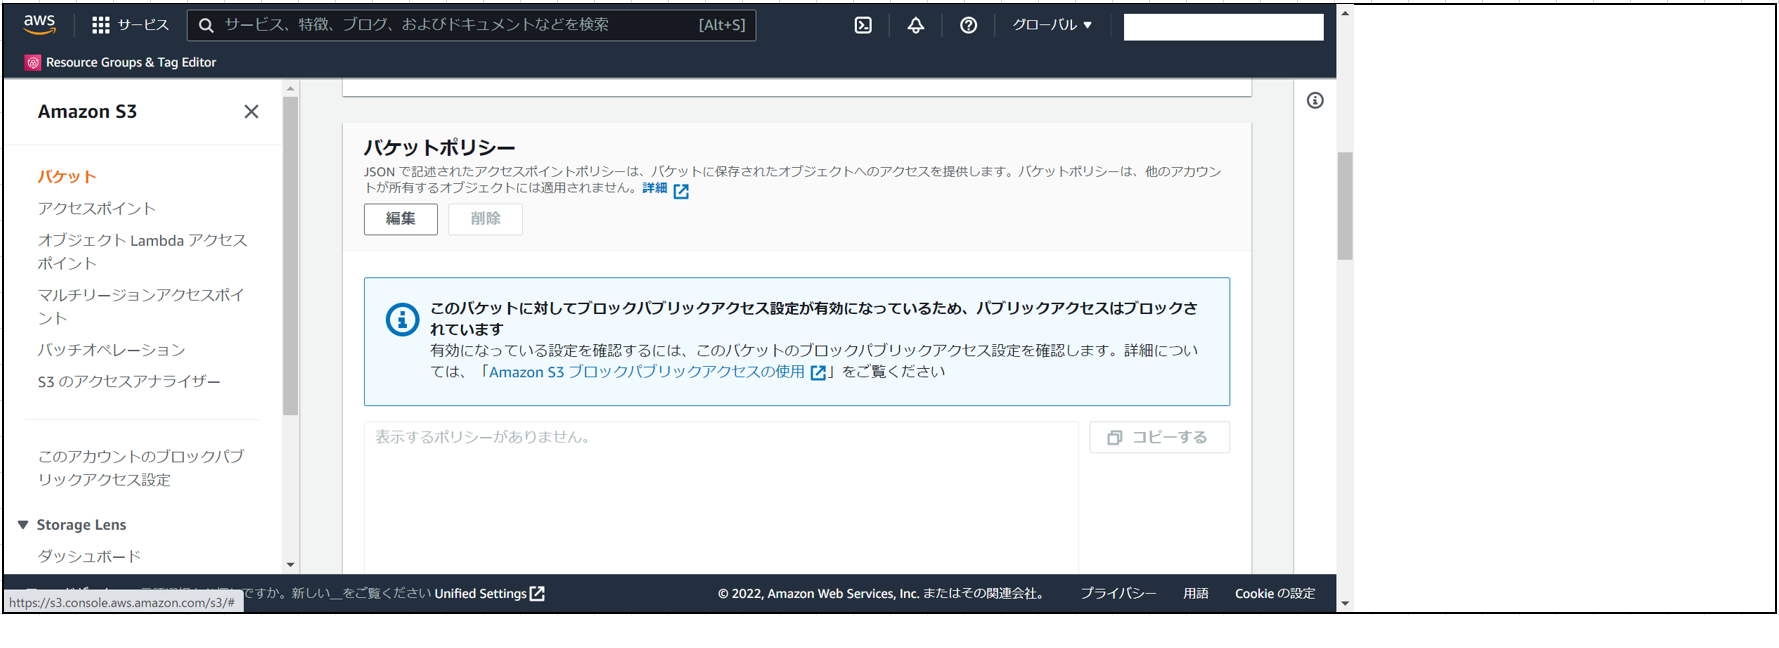
Task: Open the help question mark menu
Action: [x=968, y=25]
